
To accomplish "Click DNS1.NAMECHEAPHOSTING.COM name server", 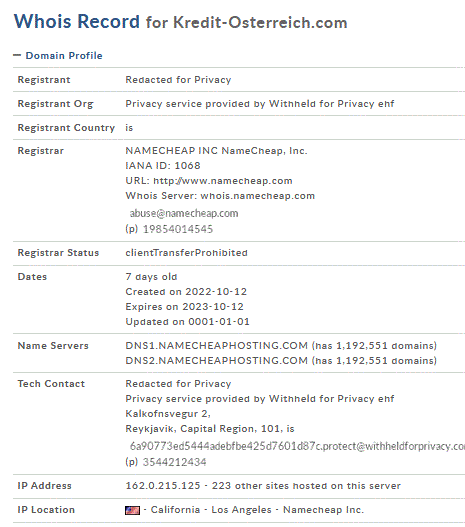I will (216, 346).
